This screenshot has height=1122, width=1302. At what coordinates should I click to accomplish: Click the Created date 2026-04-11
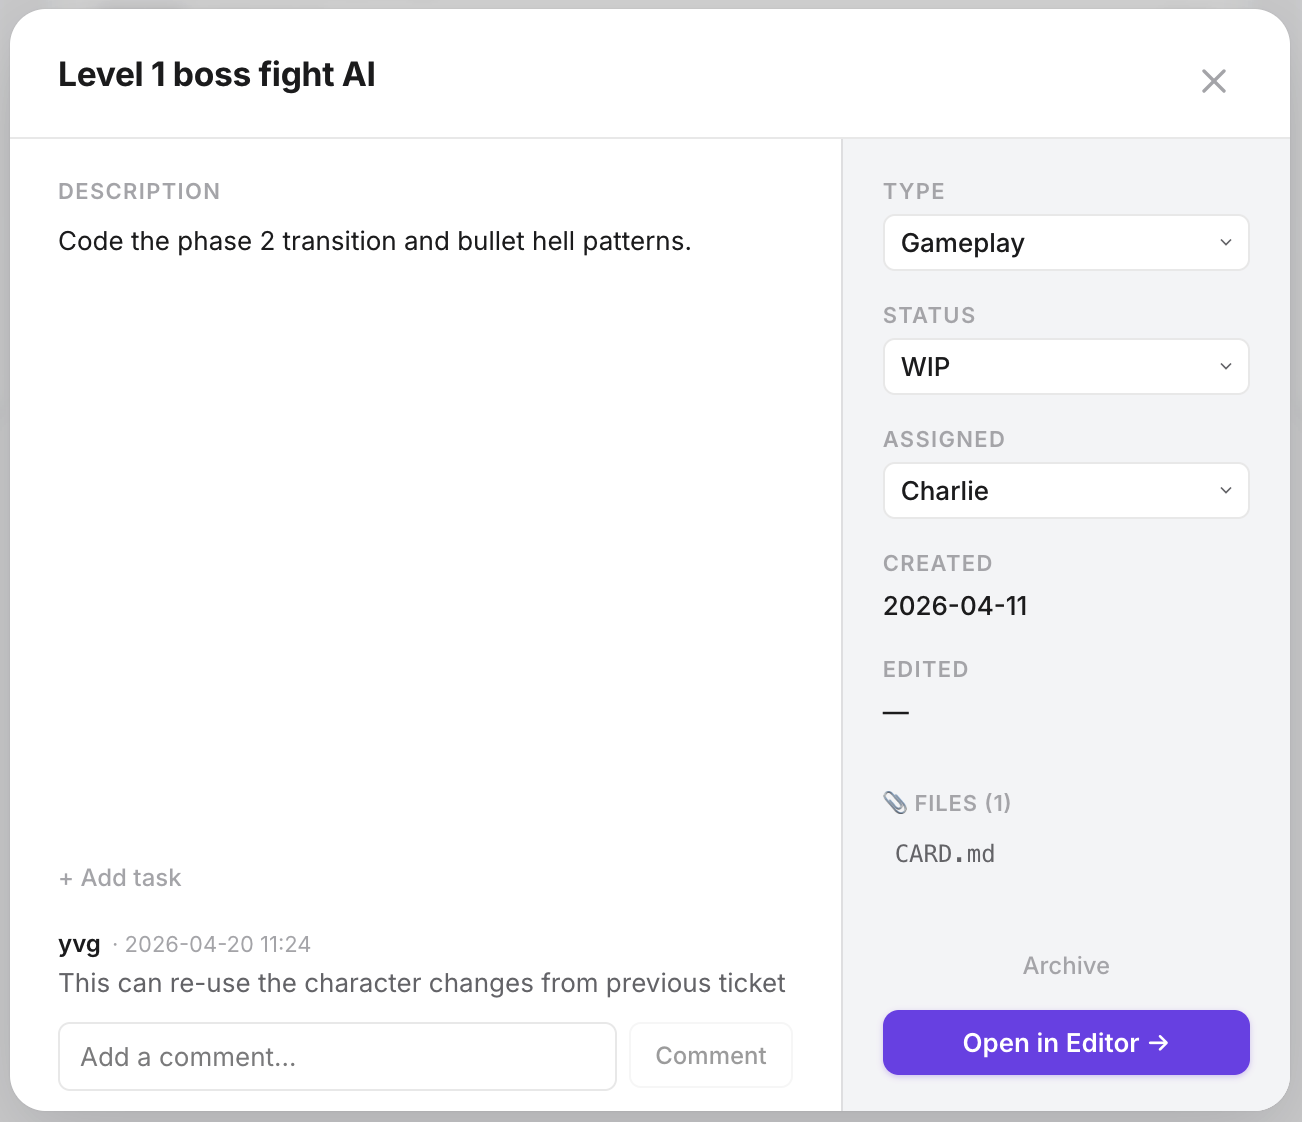pyautogui.click(x=955, y=606)
